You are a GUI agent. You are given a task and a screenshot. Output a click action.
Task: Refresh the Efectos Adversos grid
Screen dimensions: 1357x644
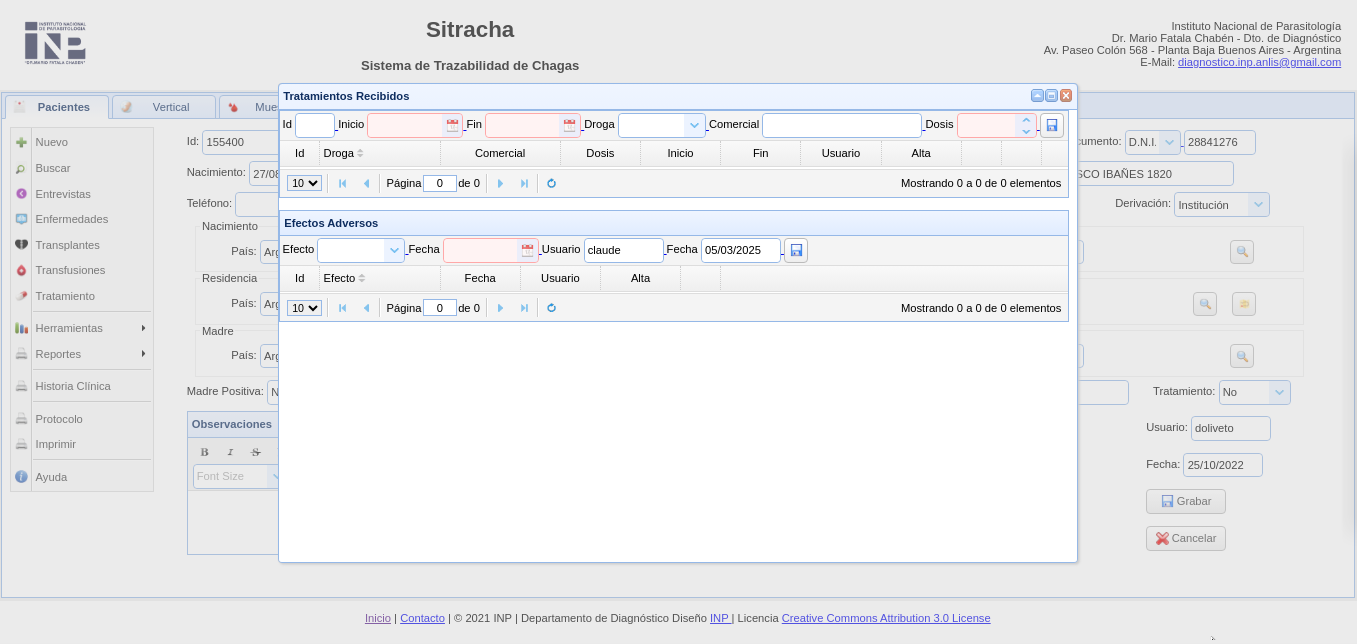point(551,308)
